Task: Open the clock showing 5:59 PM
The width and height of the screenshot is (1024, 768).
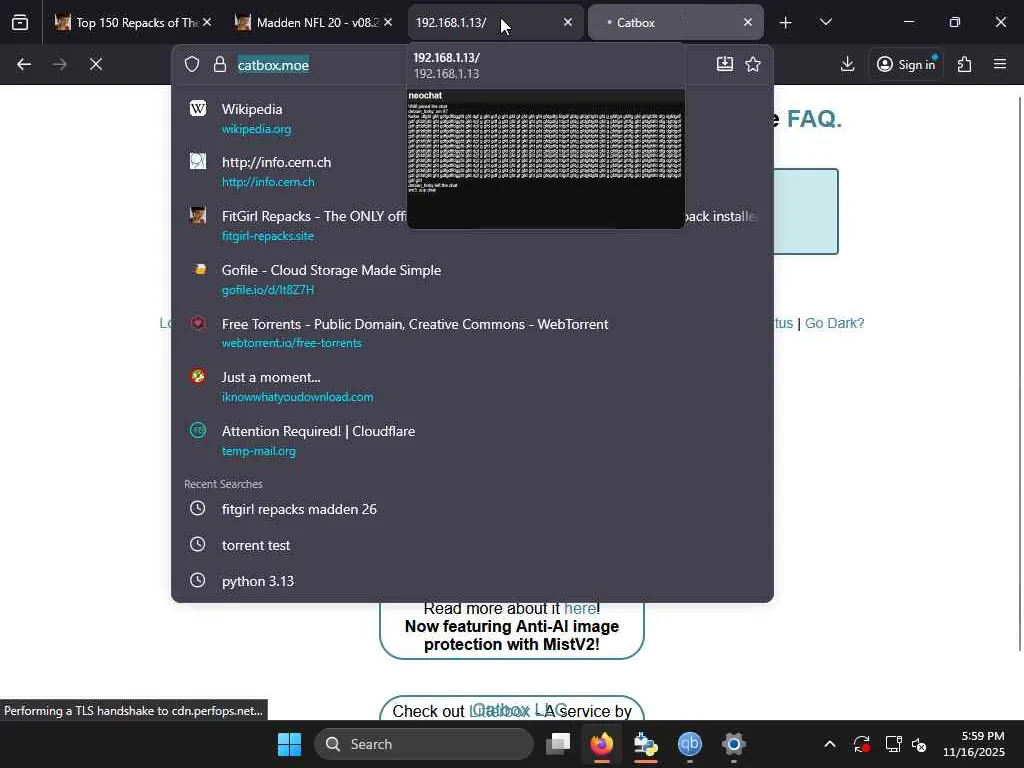Action: point(974,744)
